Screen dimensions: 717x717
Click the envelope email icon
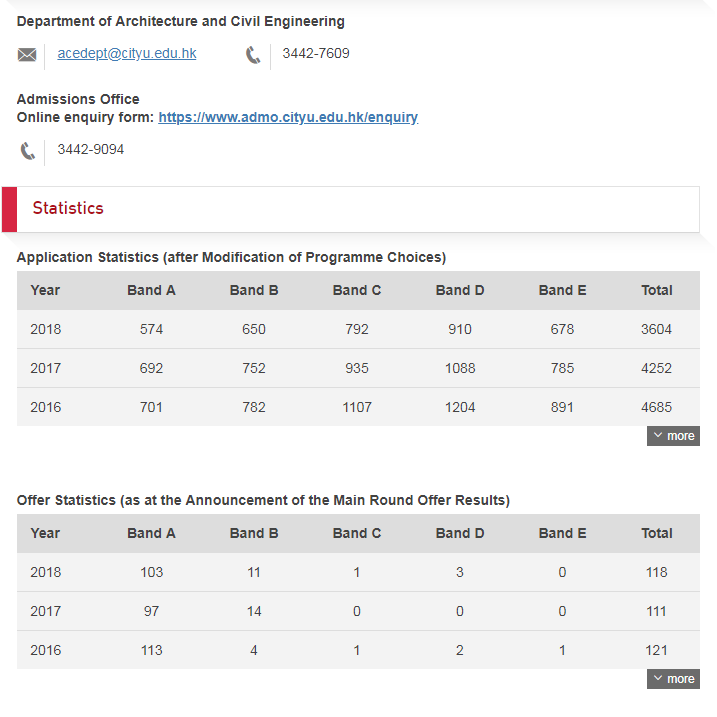(x=27, y=55)
